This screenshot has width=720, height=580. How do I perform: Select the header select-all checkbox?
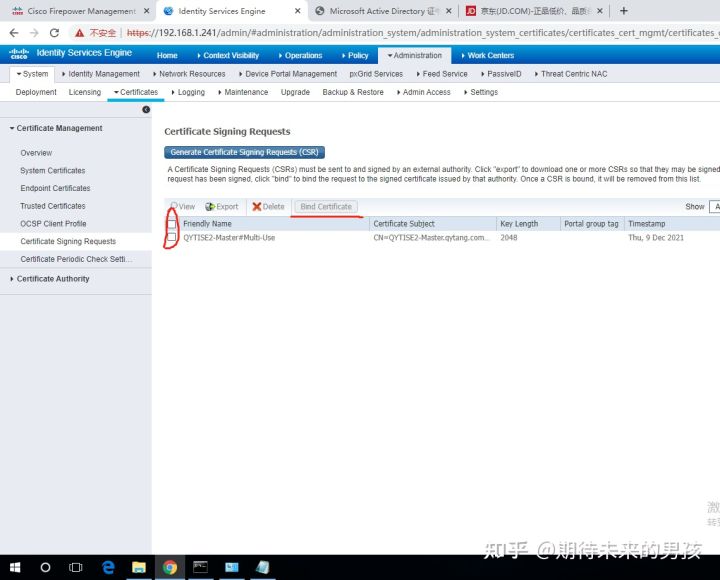point(172,224)
